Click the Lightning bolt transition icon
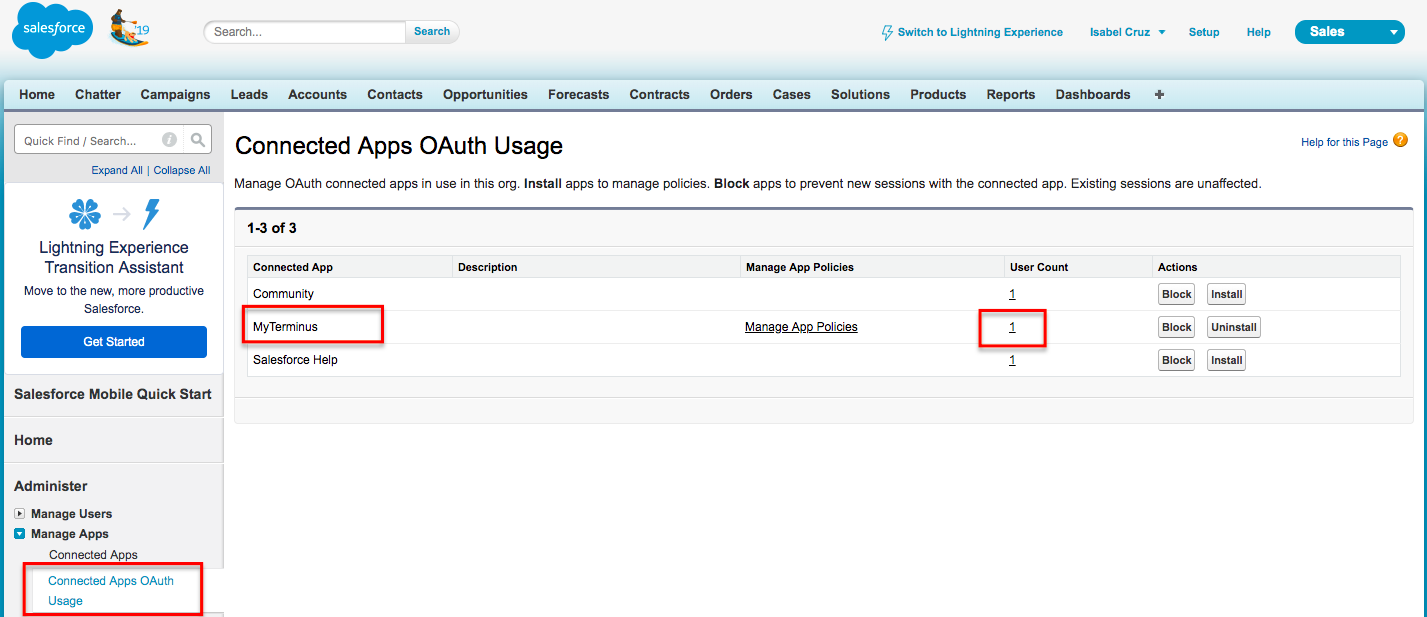This screenshot has width=1427, height=617. click(152, 213)
